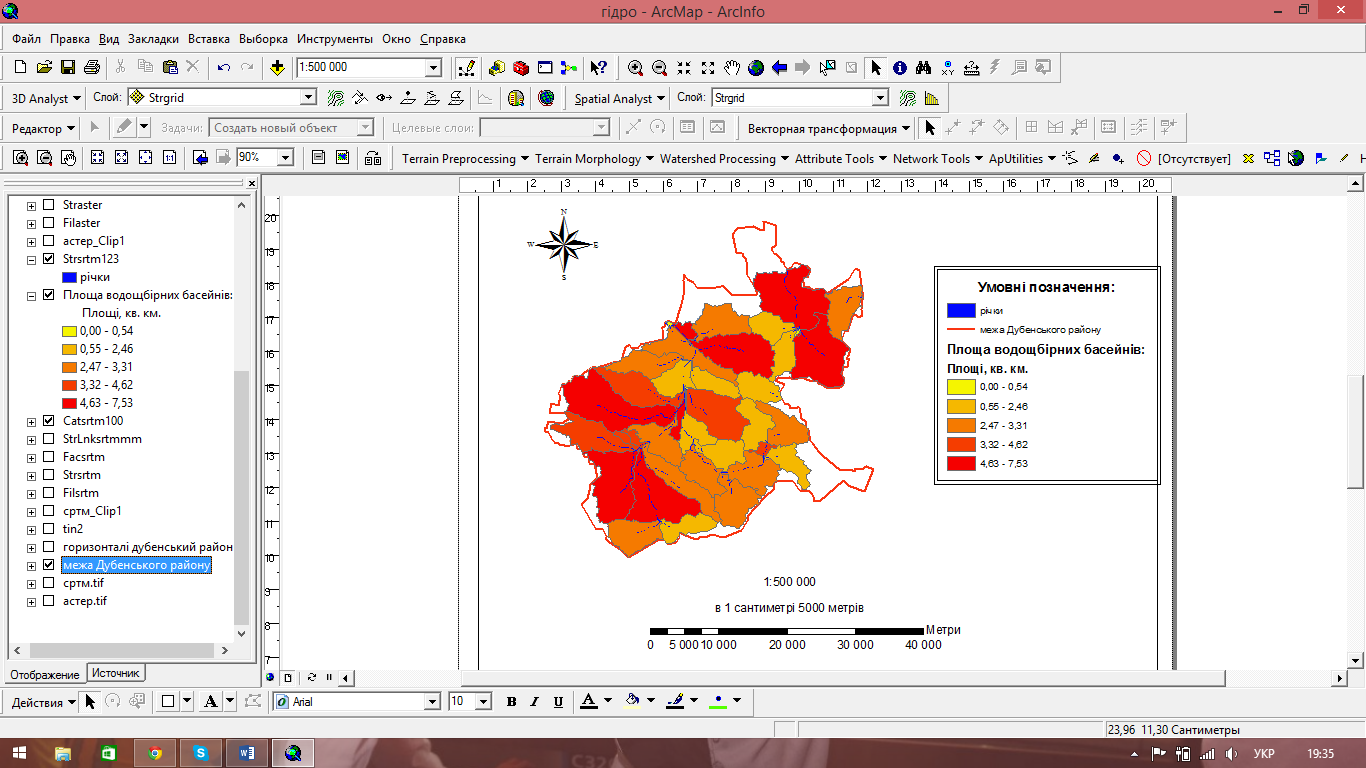The image size is (1366, 768).
Task: Switch to the Источник tab
Action: coord(117,673)
